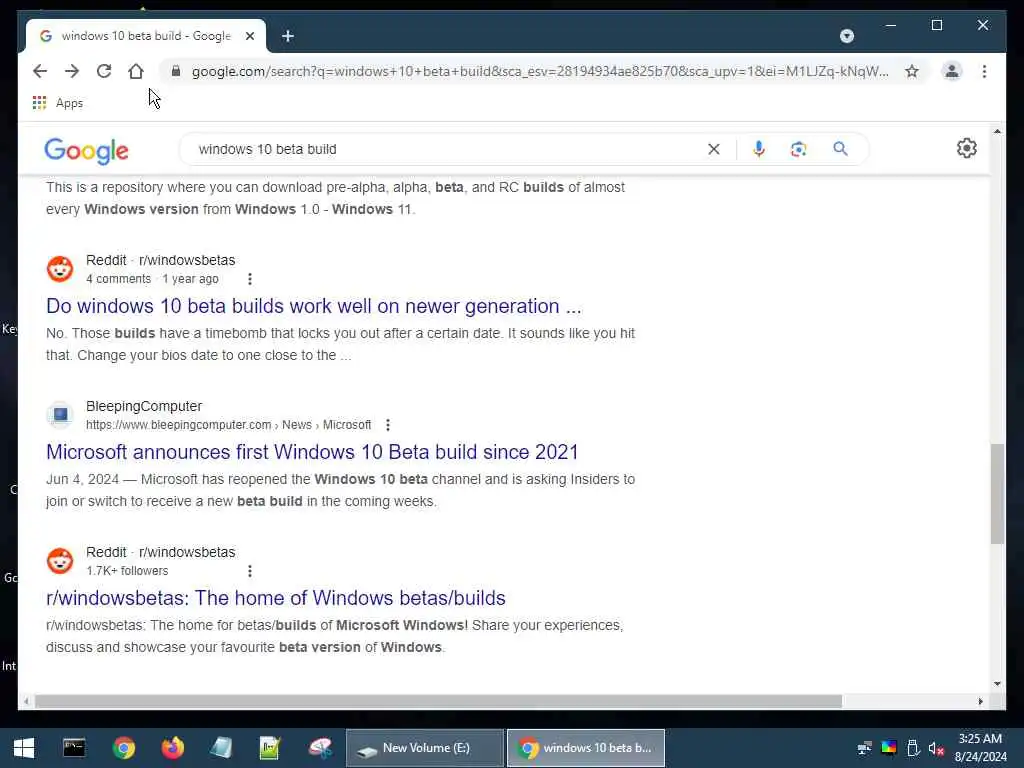The height and width of the screenshot is (768, 1024).
Task: Open more options for r/windowsbetas followers result
Action: pyautogui.click(x=249, y=571)
